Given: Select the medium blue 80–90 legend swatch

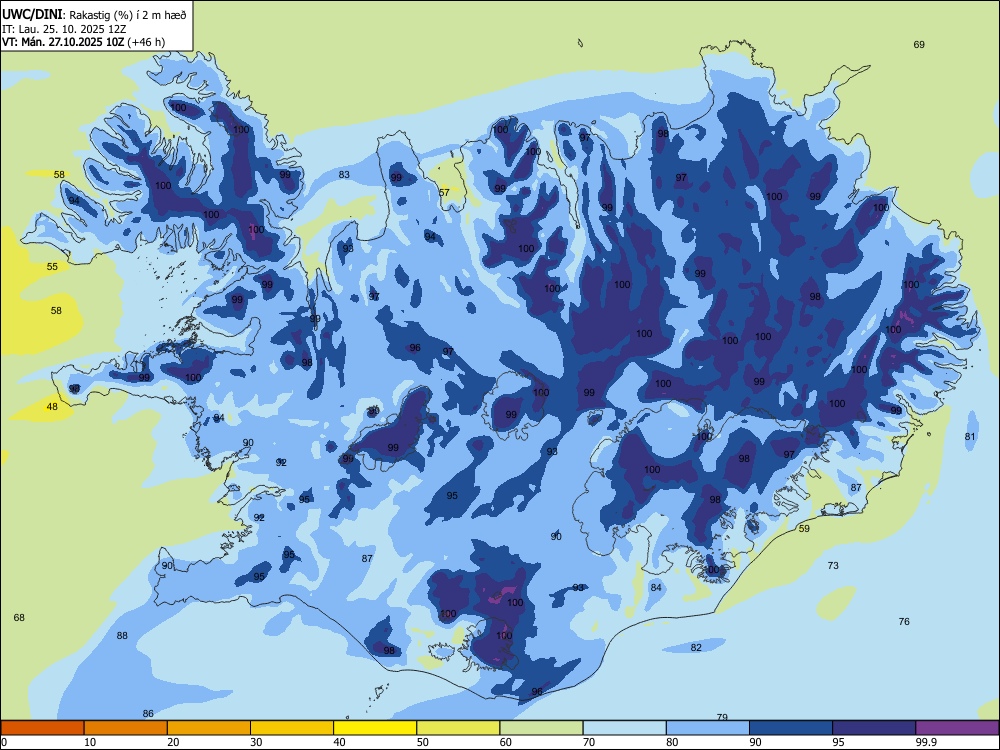Looking at the screenshot, I should [x=708, y=728].
